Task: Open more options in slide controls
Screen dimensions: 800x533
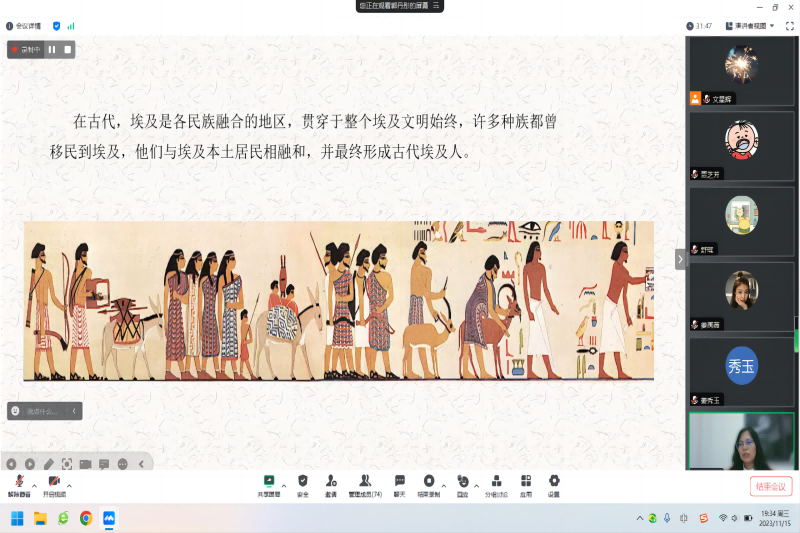Action: (x=122, y=464)
